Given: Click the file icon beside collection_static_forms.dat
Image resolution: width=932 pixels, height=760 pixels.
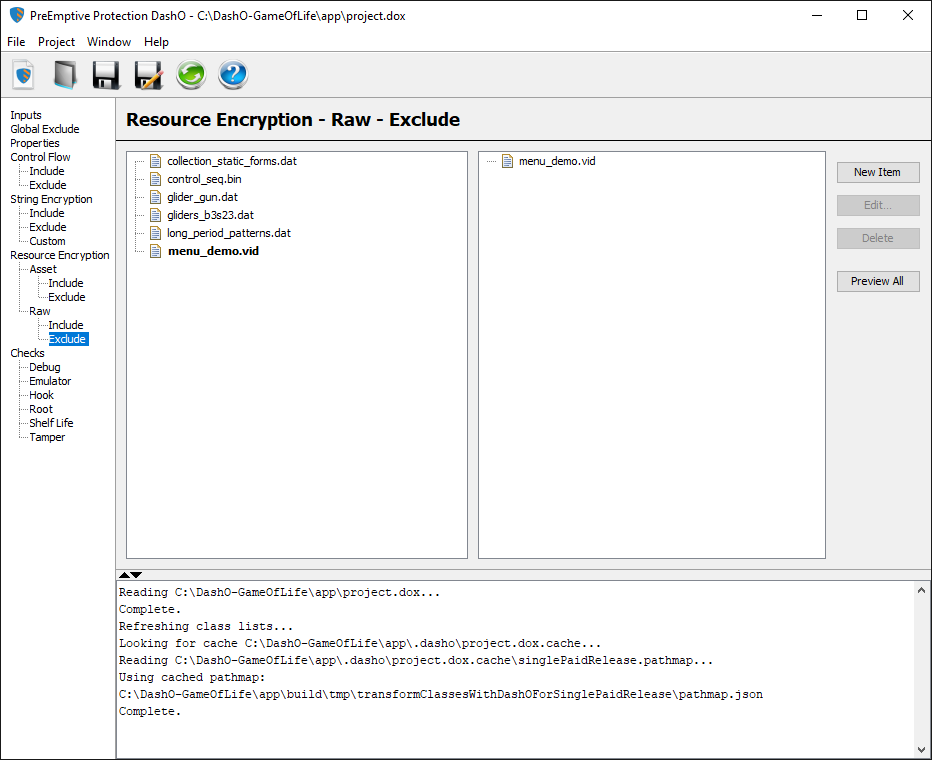Looking at the screenshot, I should tap(156, 161).
